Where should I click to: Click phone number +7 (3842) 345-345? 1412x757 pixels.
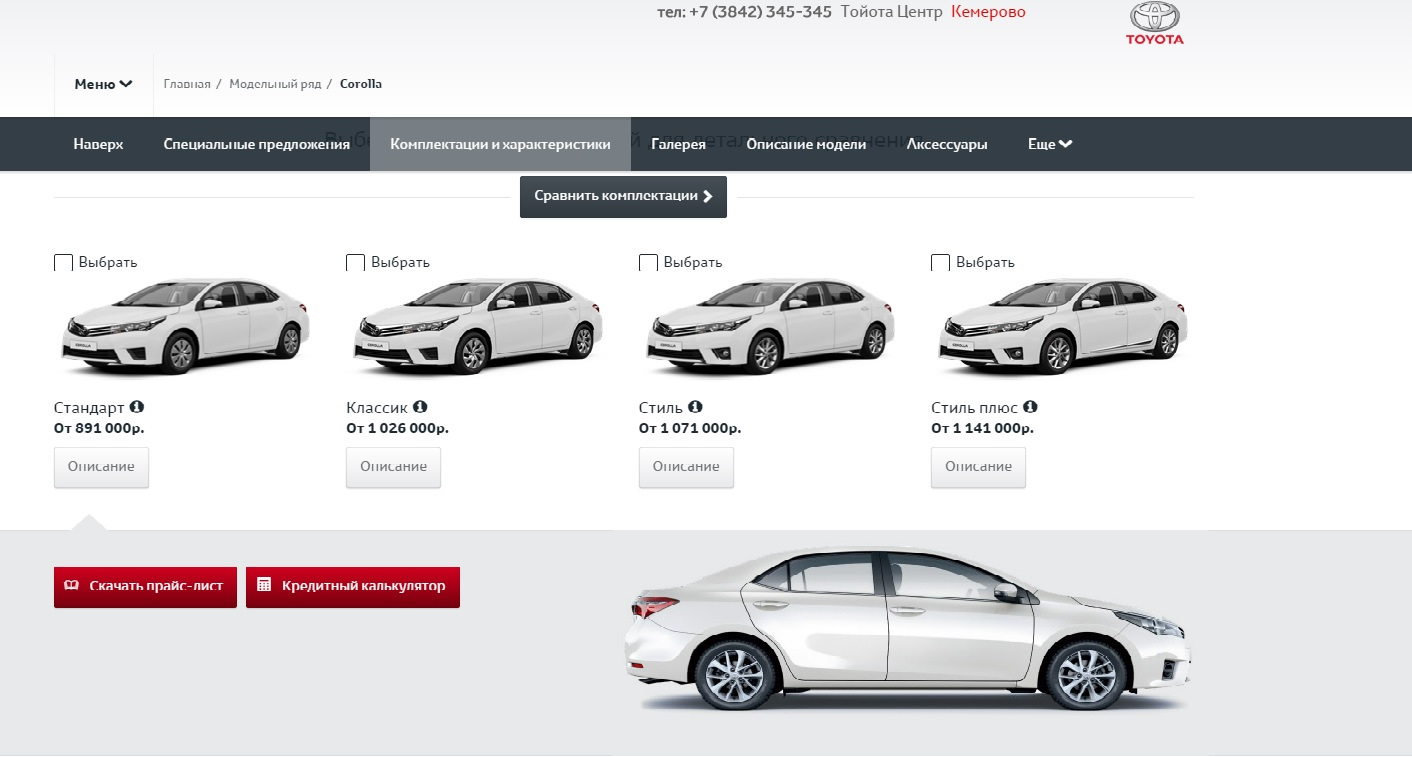[x=761, y=12]
